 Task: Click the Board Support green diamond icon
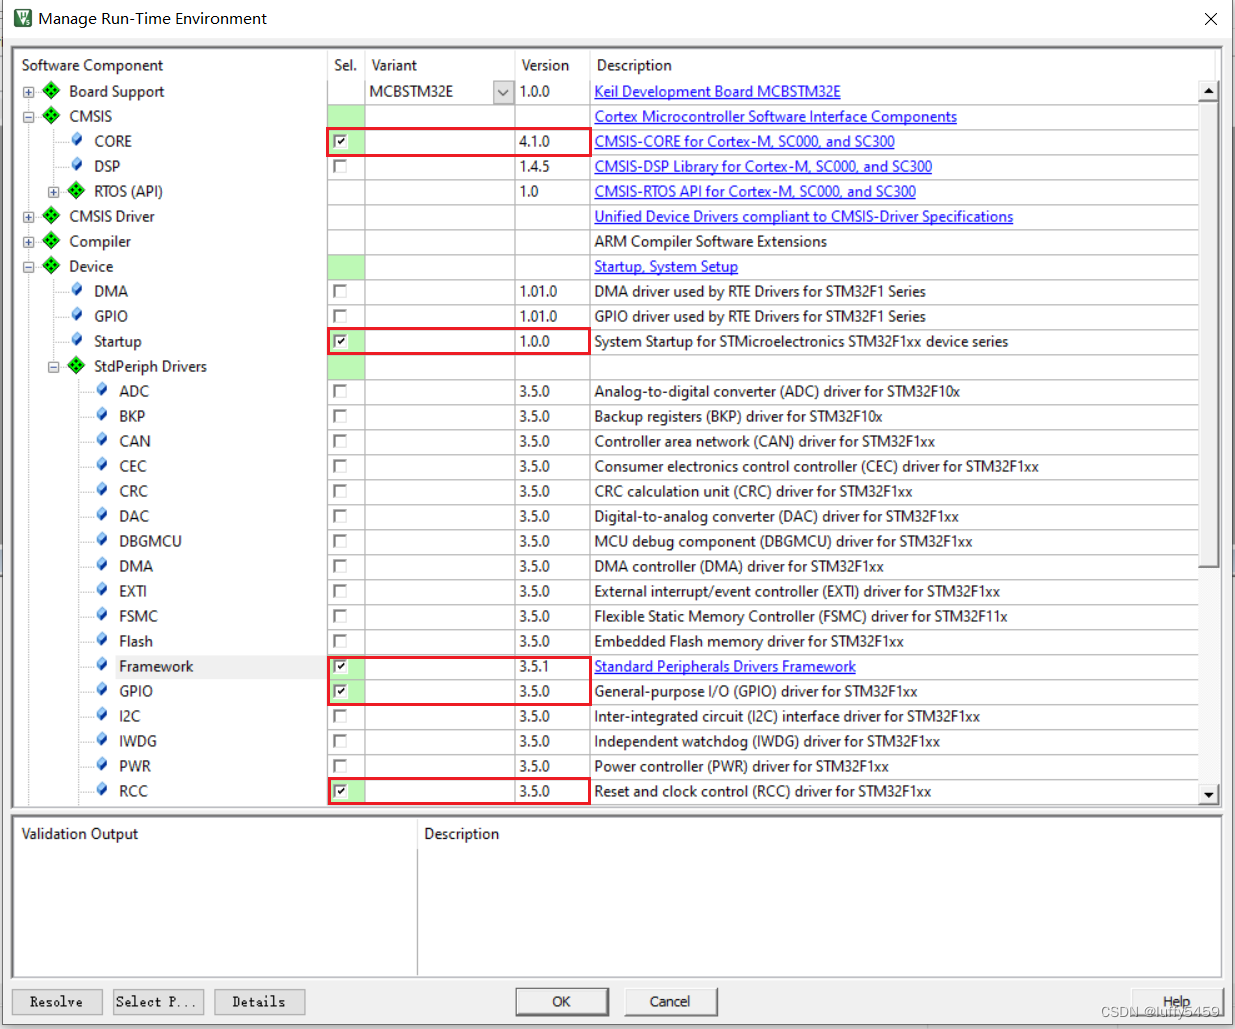pyautogui.click(x=52, y=91)
